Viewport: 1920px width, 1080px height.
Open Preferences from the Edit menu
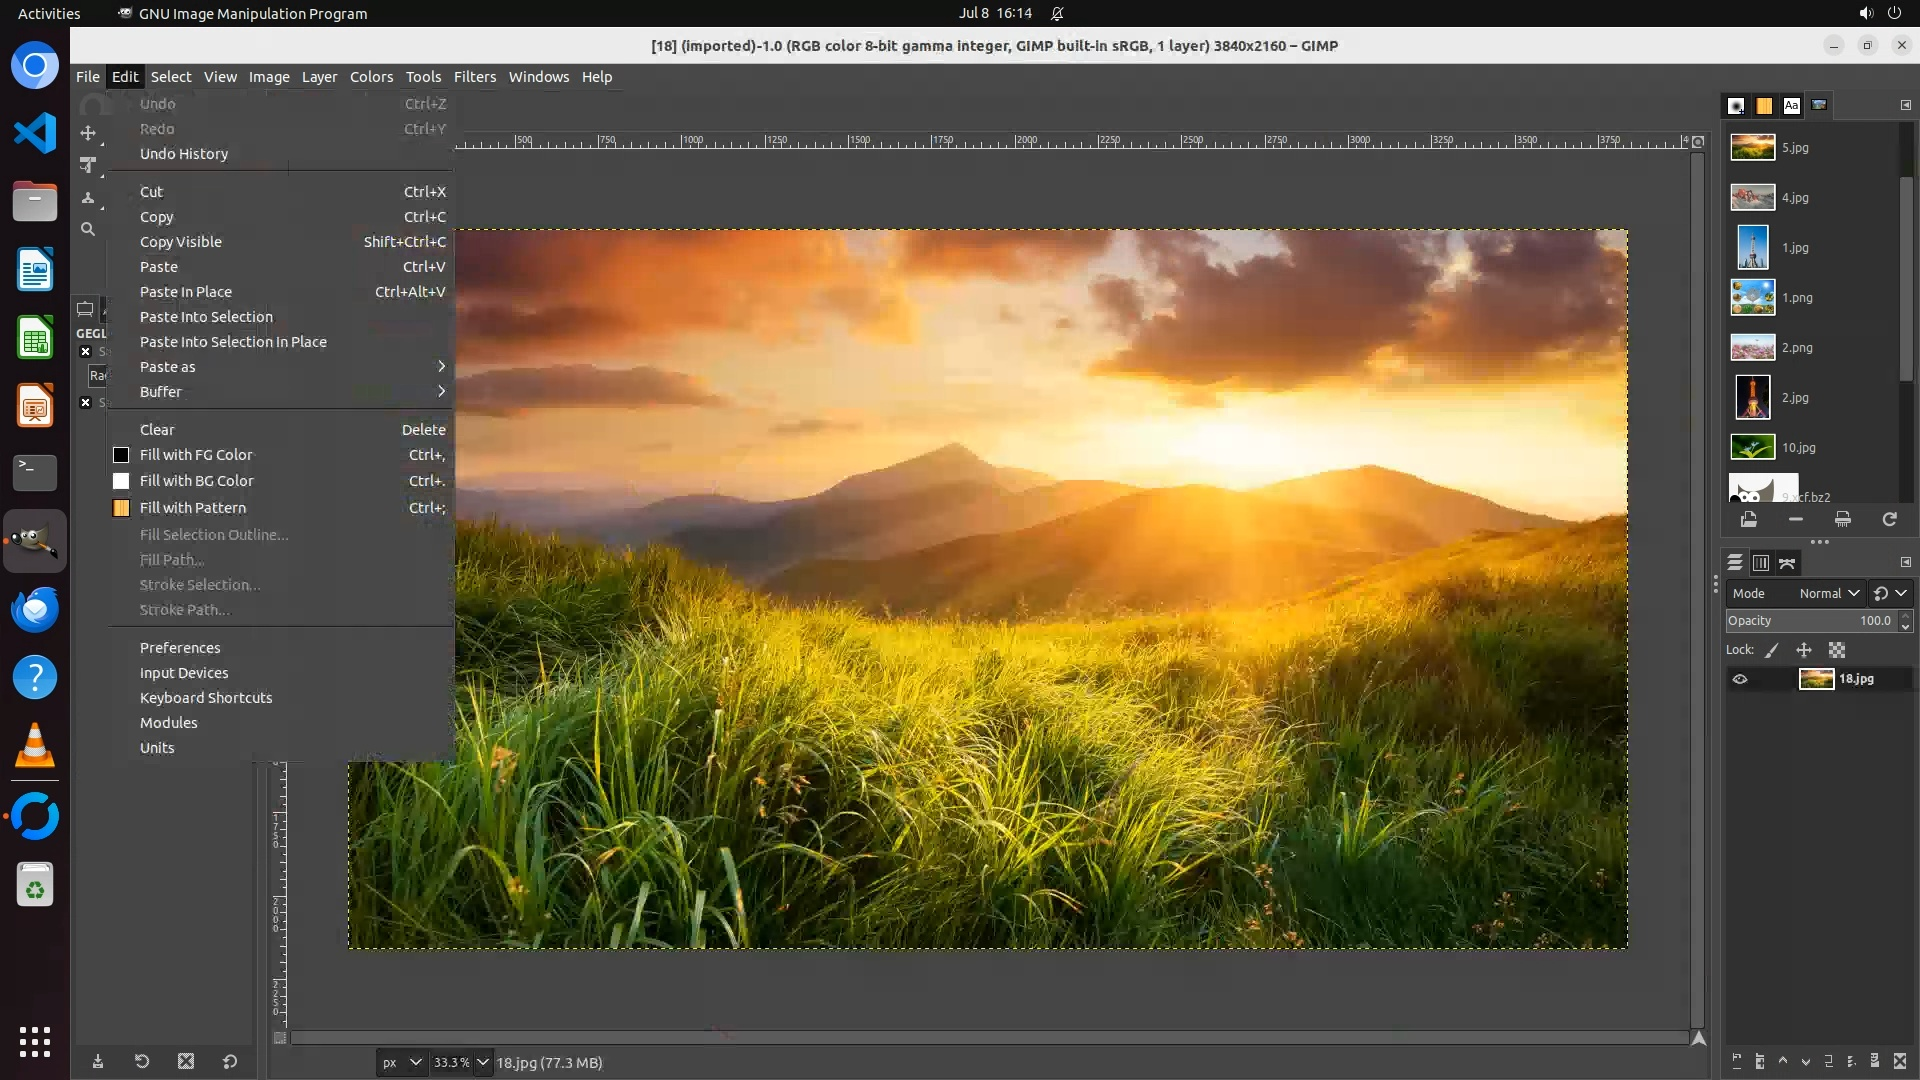180,648
